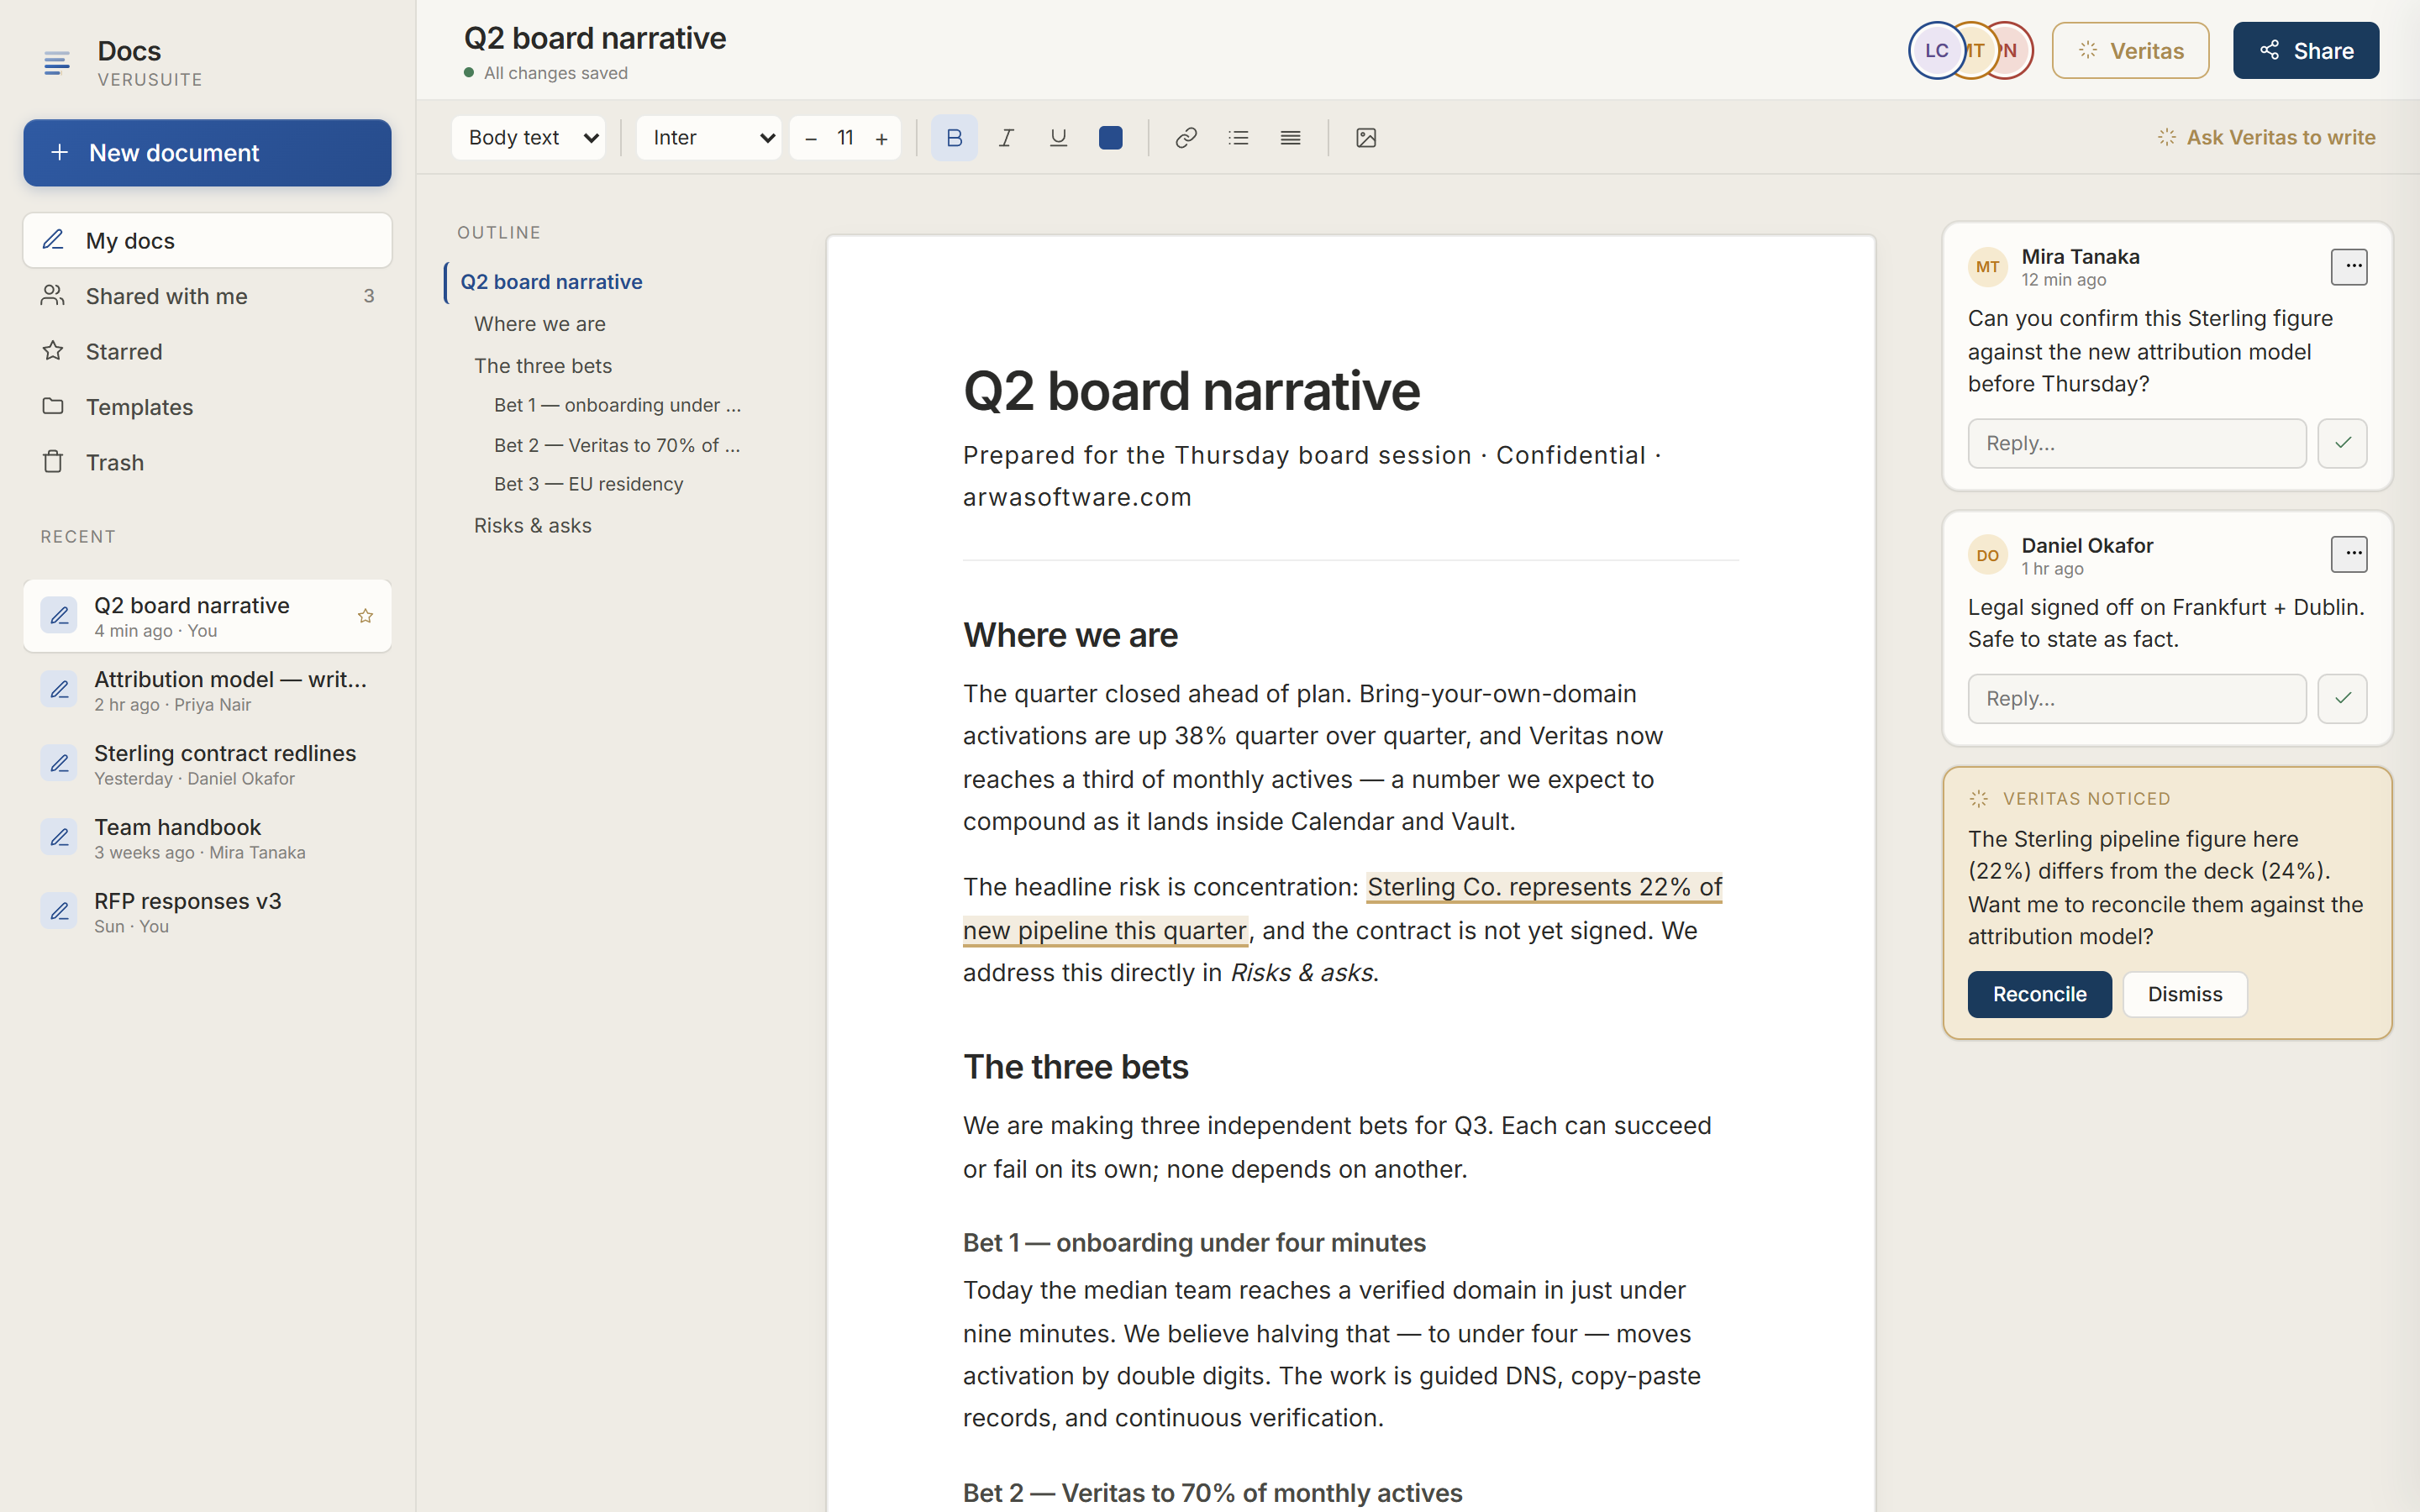Open the Attribution model recent document

click(207, 690)
